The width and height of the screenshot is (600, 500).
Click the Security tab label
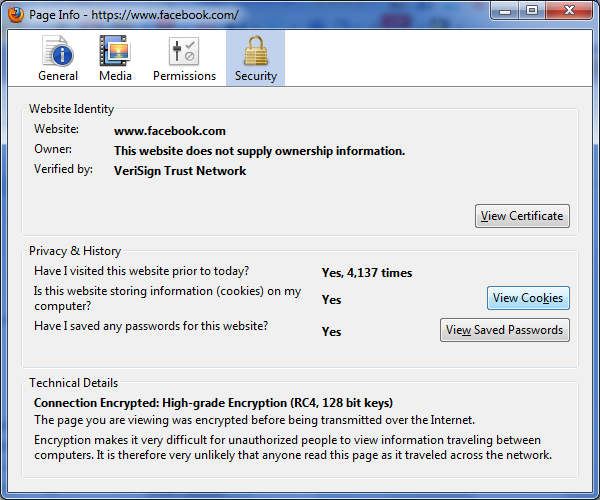[x=256, y=76]
